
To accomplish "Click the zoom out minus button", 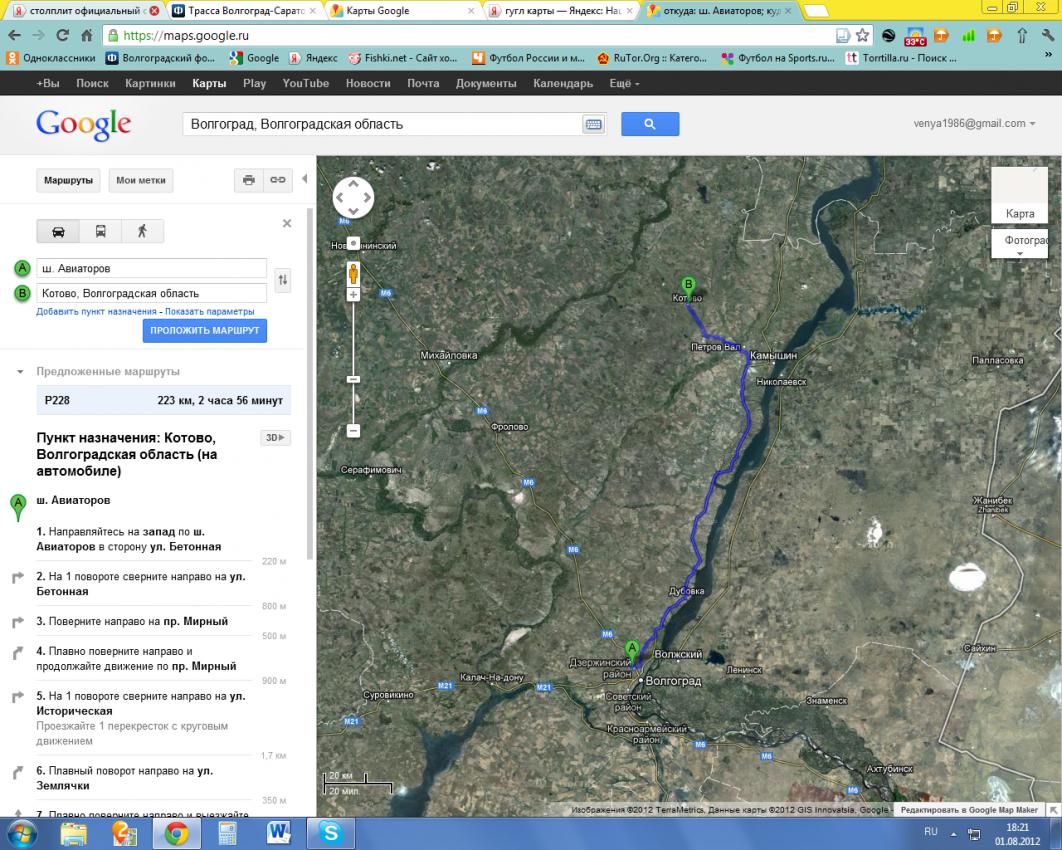I will coord(353,431).
